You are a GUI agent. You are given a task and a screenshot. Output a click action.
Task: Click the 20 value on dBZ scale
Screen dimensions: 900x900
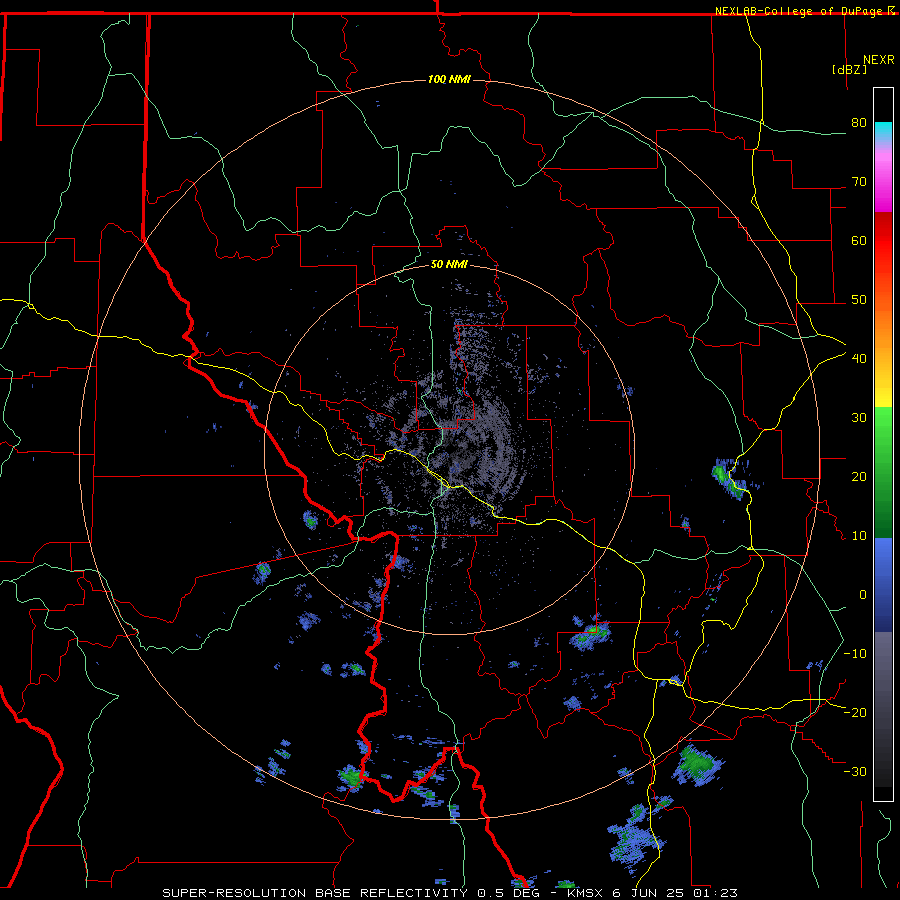click(x=859, y=476)
